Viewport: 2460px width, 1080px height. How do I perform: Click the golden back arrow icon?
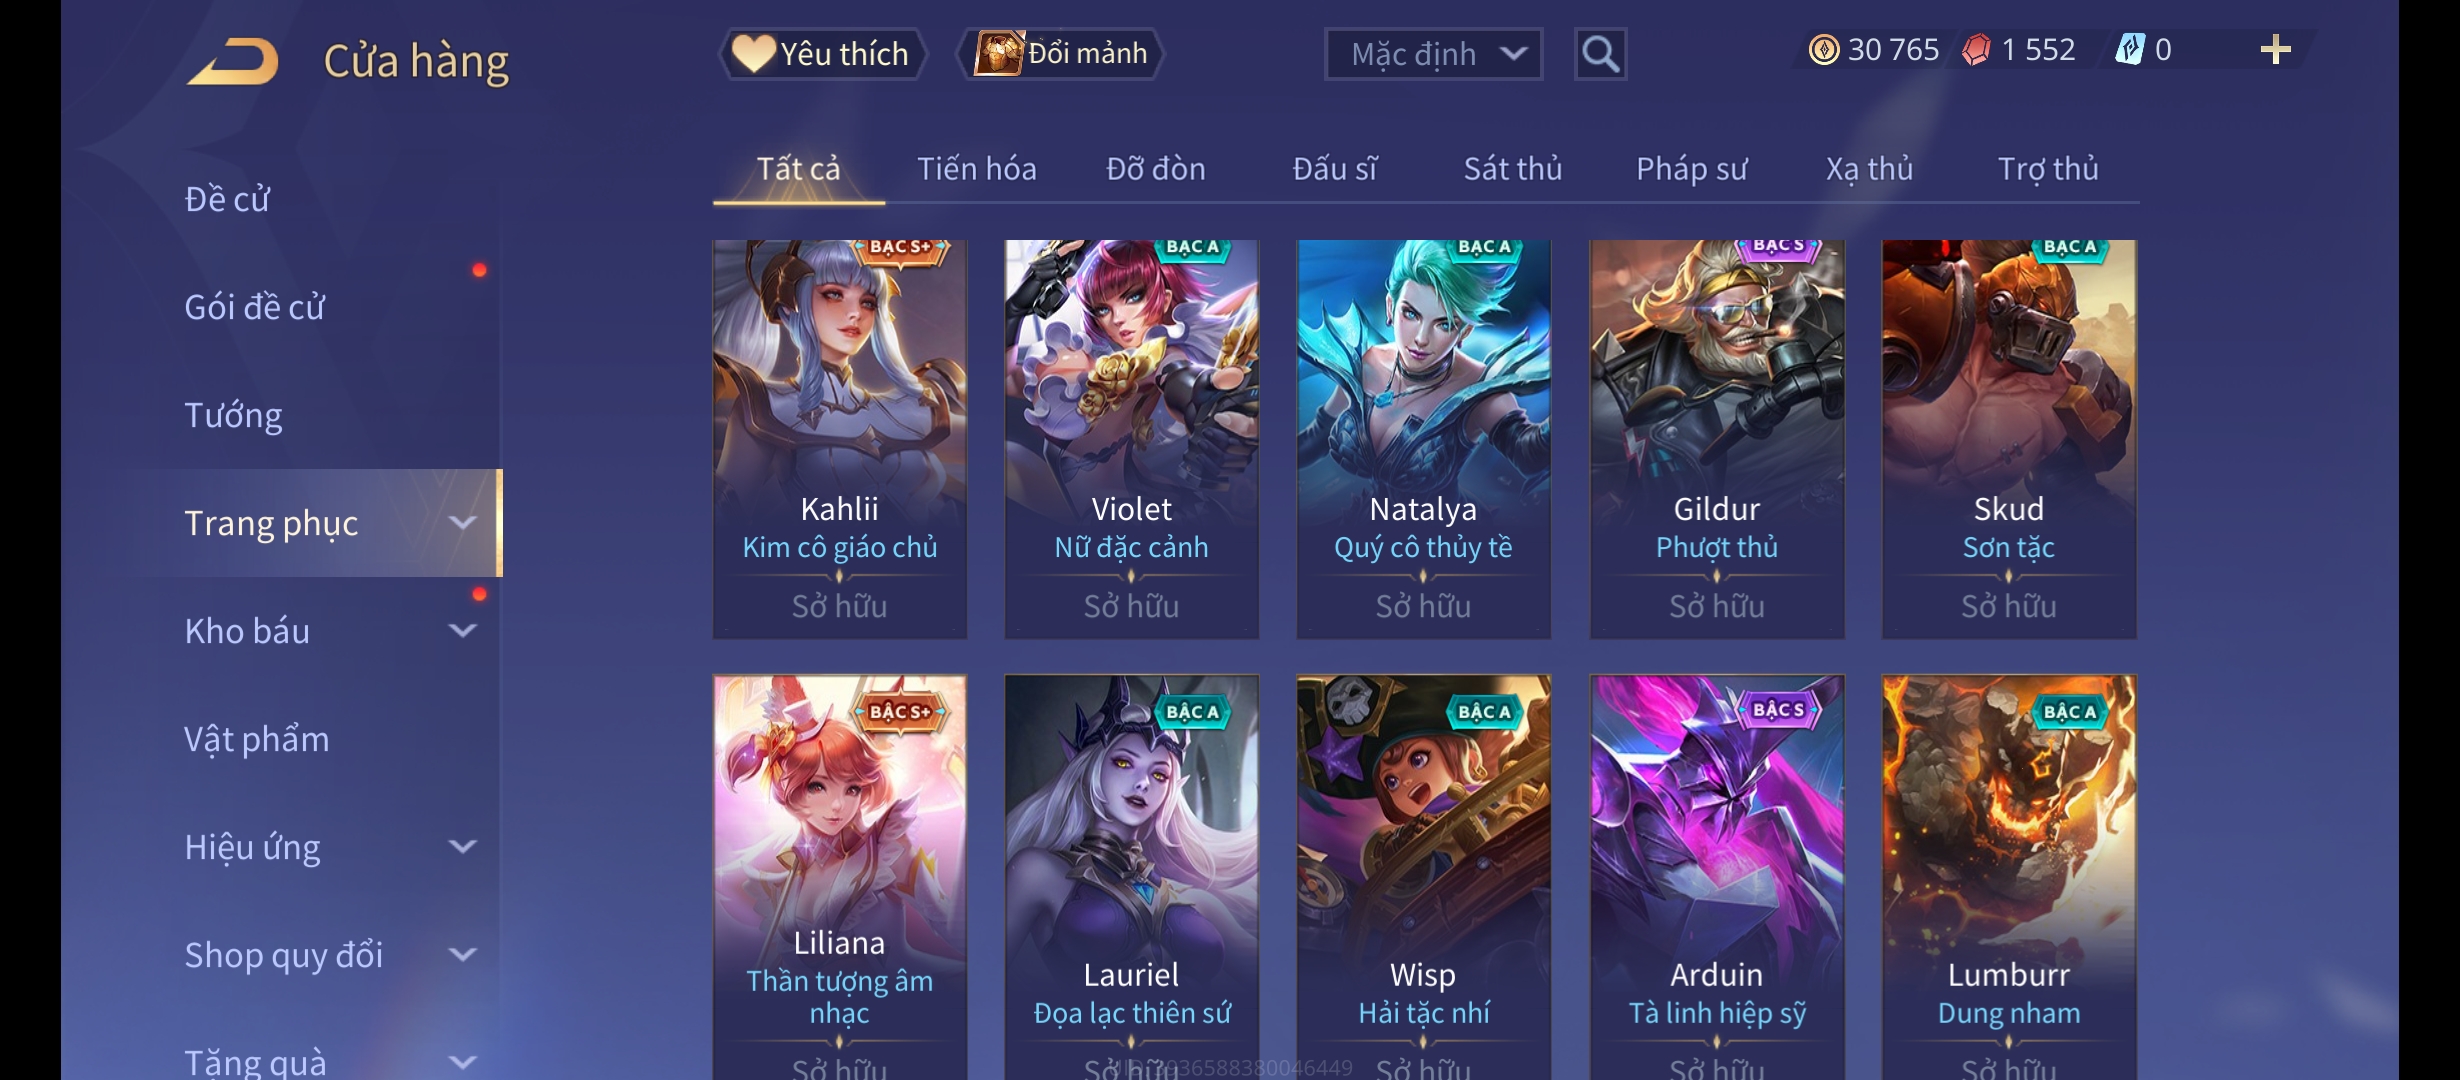coord(233,61)
